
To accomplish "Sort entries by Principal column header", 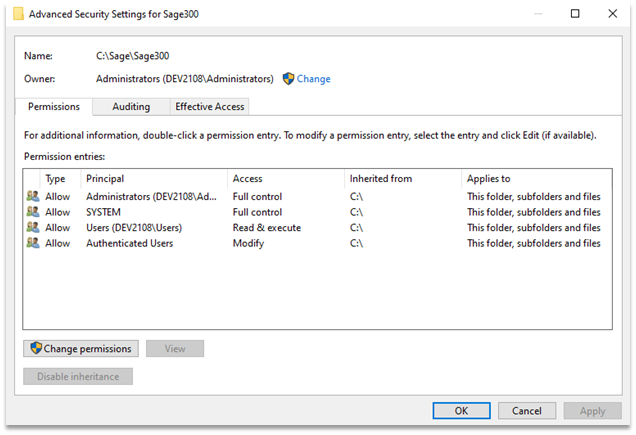I will coord(156,179).
